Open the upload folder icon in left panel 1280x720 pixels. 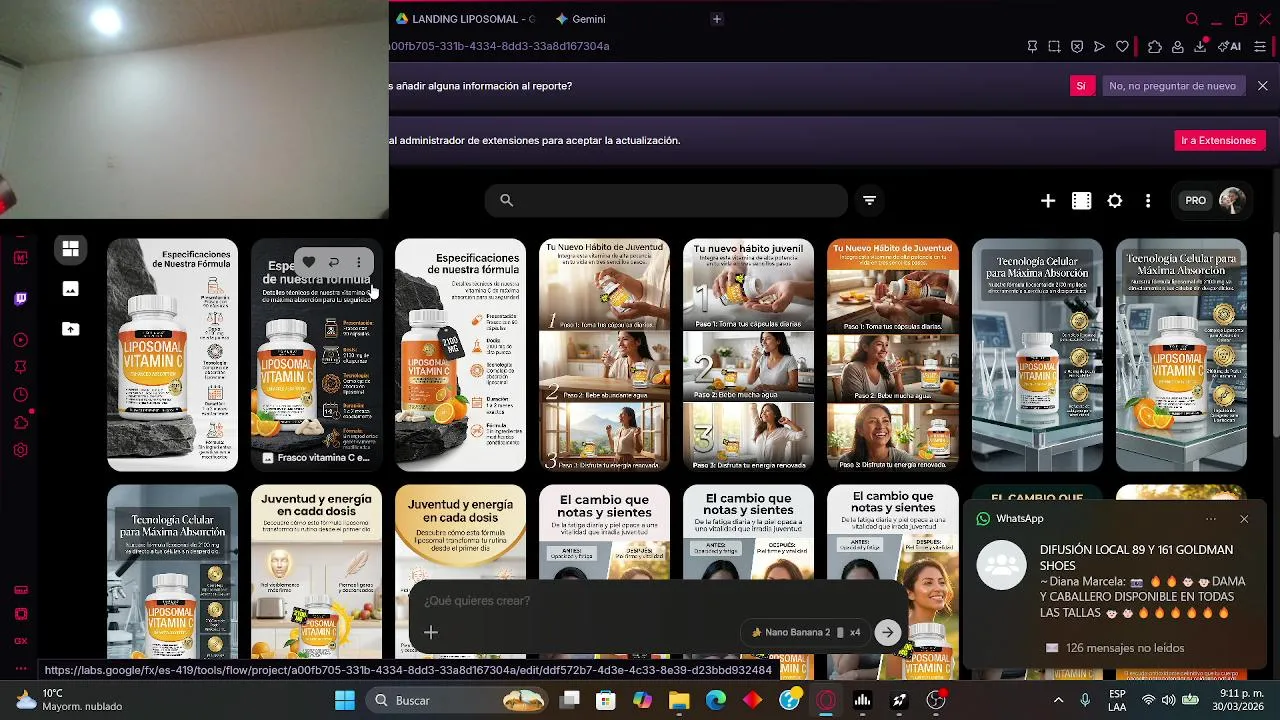click(70, 329)
